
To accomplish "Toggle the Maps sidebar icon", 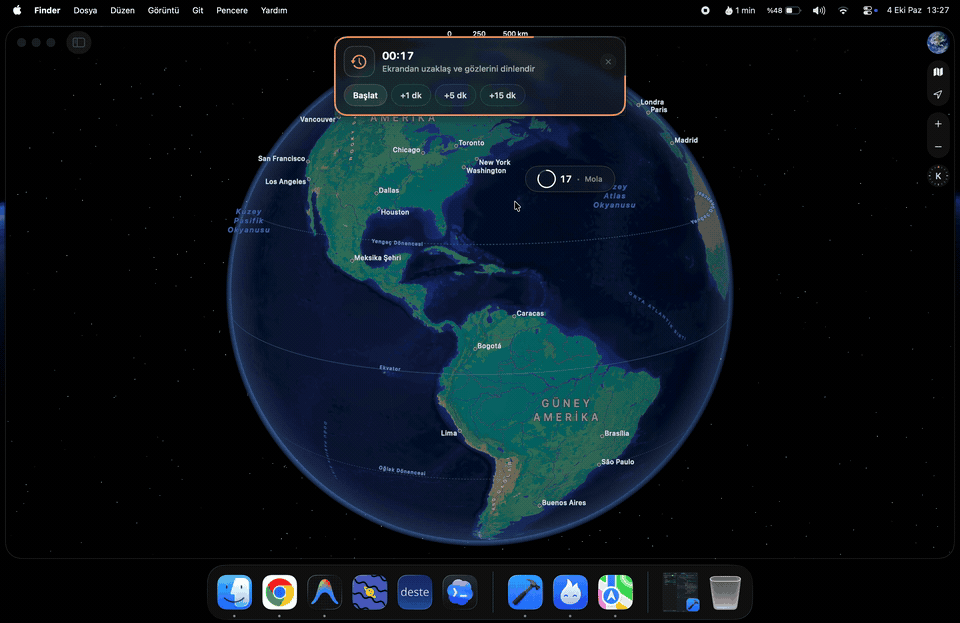I will [79, 42].
